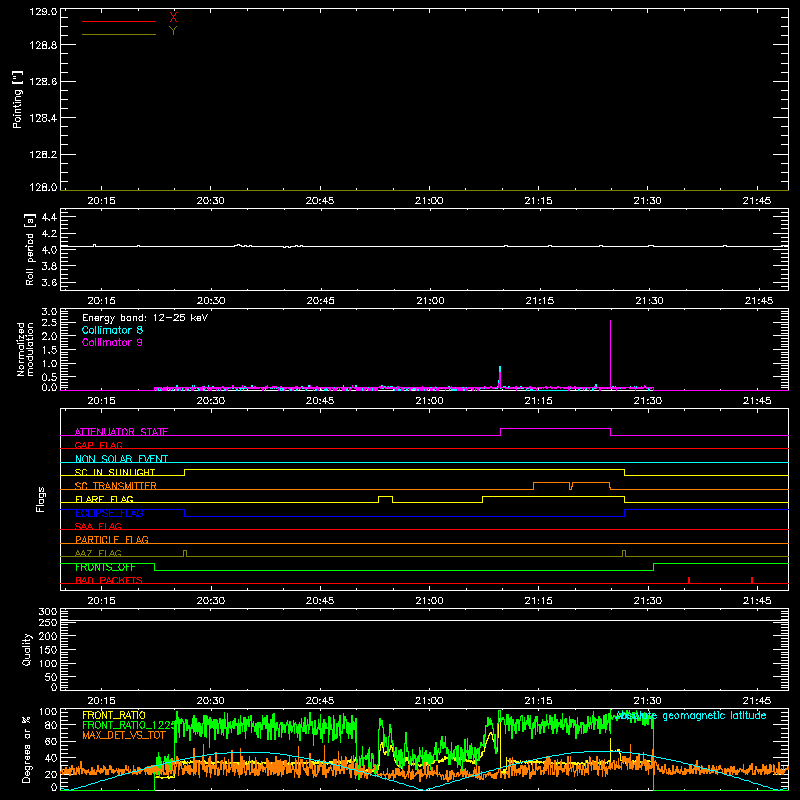Click the 100 tick on Degrees axis
The width and height of the screenshot is (800, 800).
click(x=47, y=712)
